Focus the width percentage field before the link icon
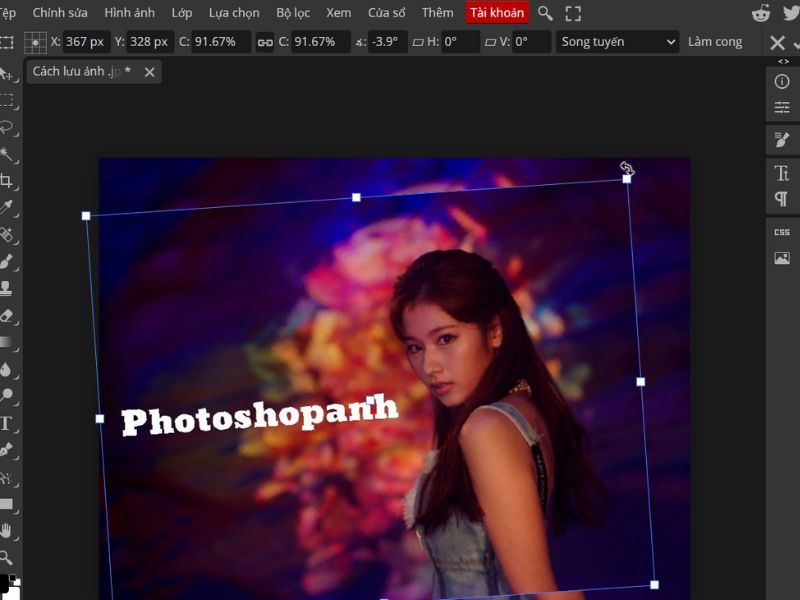 221,42
